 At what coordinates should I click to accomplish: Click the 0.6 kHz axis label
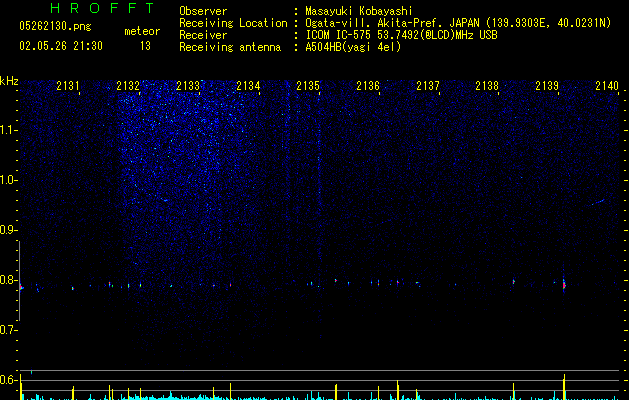tap(8, 380)
